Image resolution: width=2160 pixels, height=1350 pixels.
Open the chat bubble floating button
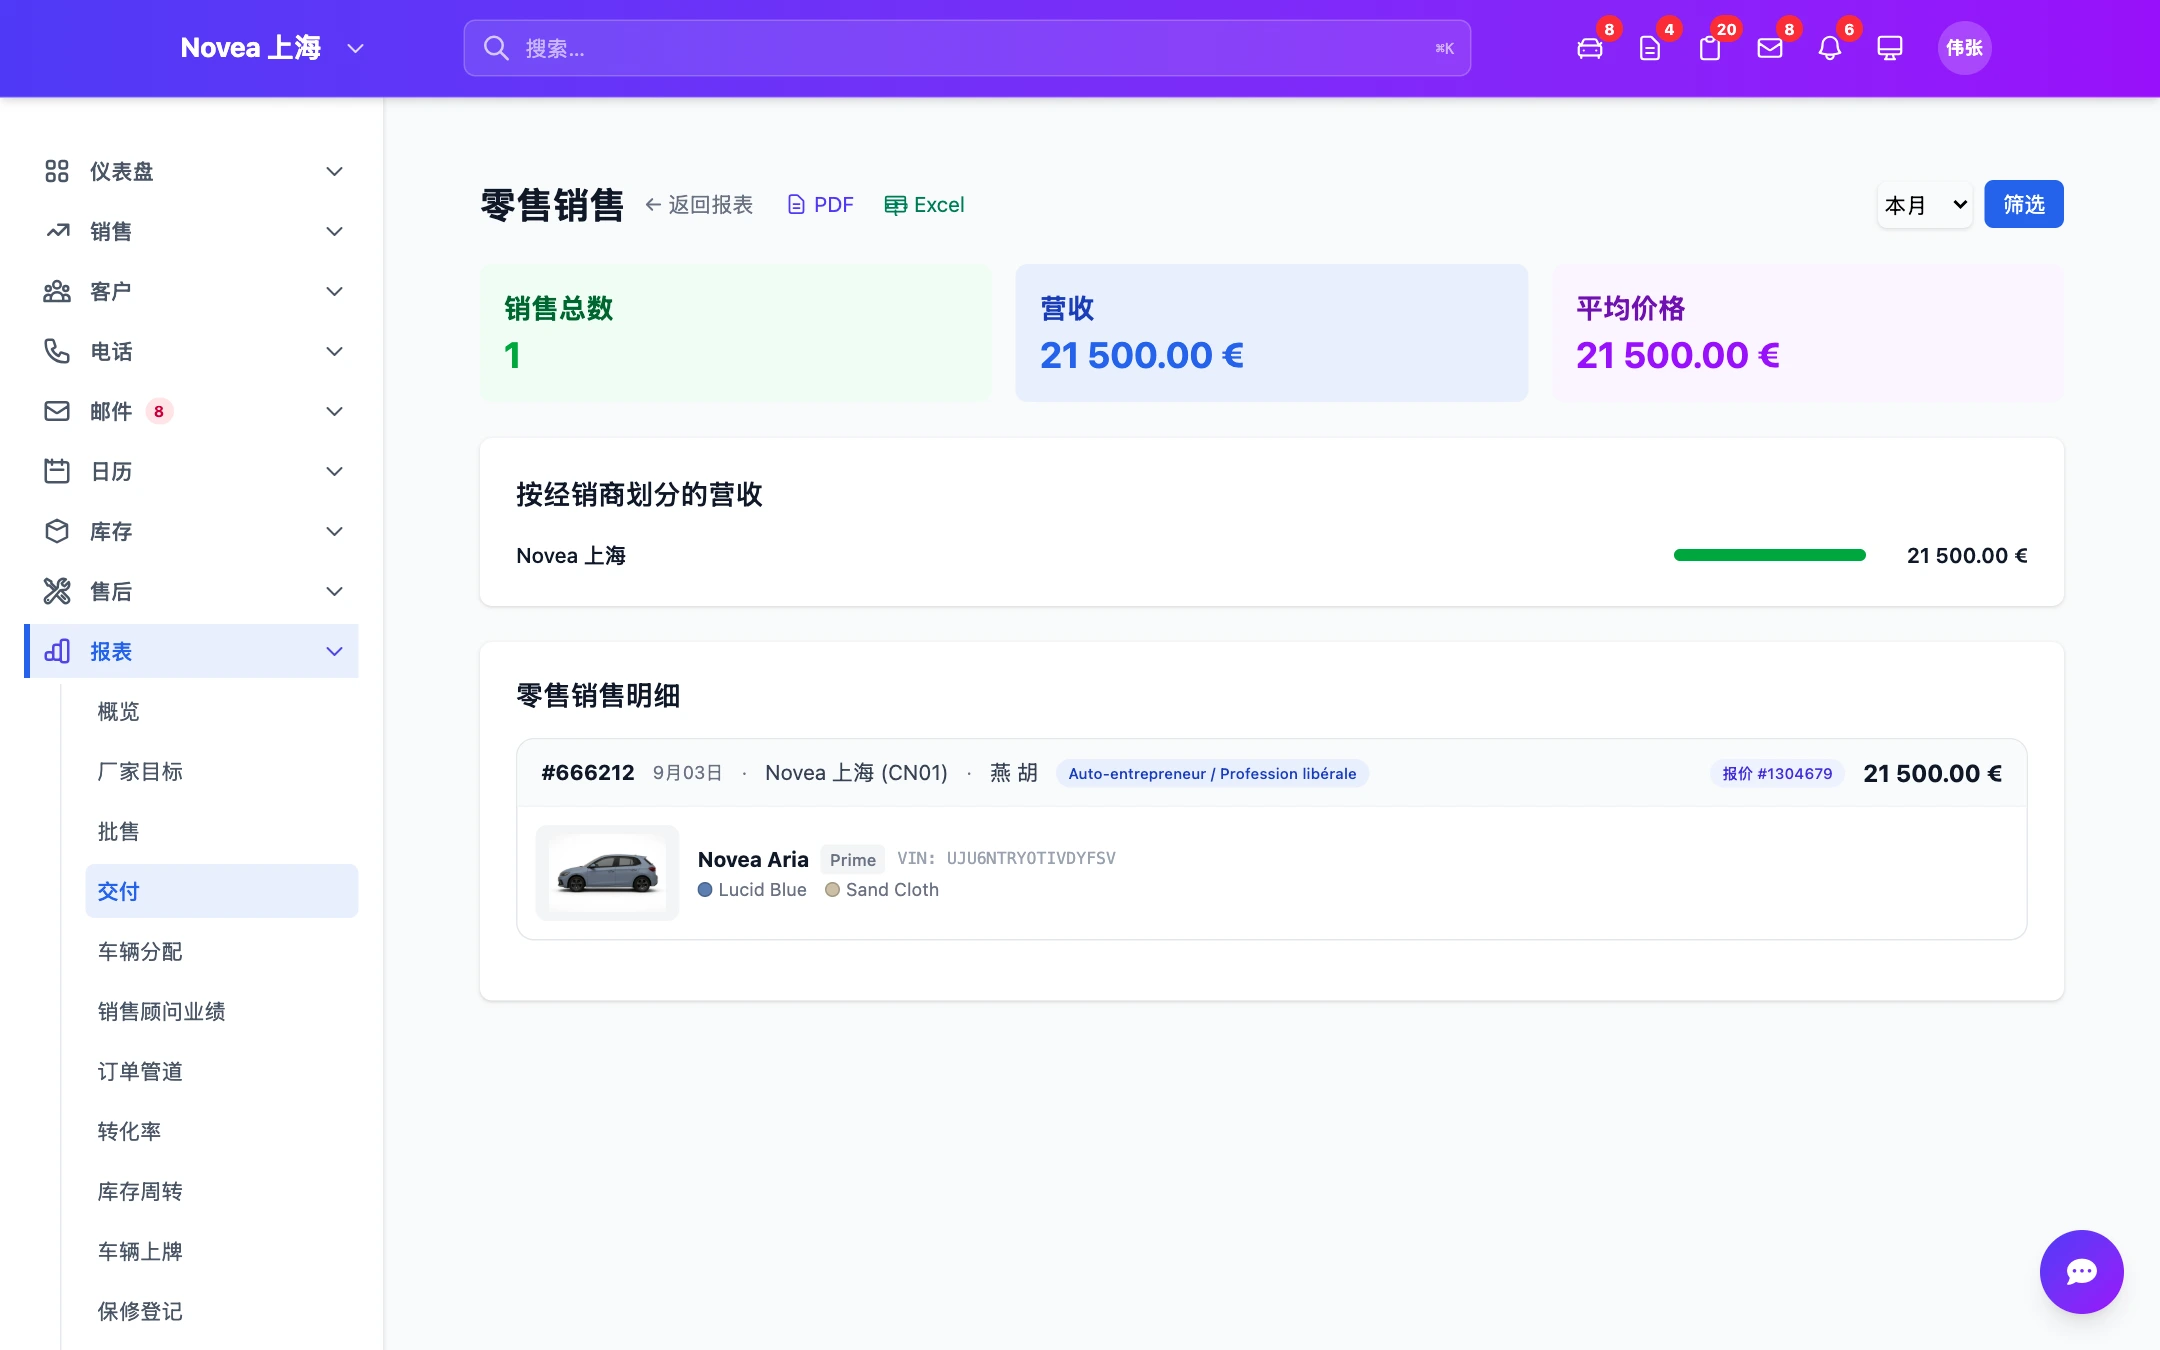(2081, 1271)
